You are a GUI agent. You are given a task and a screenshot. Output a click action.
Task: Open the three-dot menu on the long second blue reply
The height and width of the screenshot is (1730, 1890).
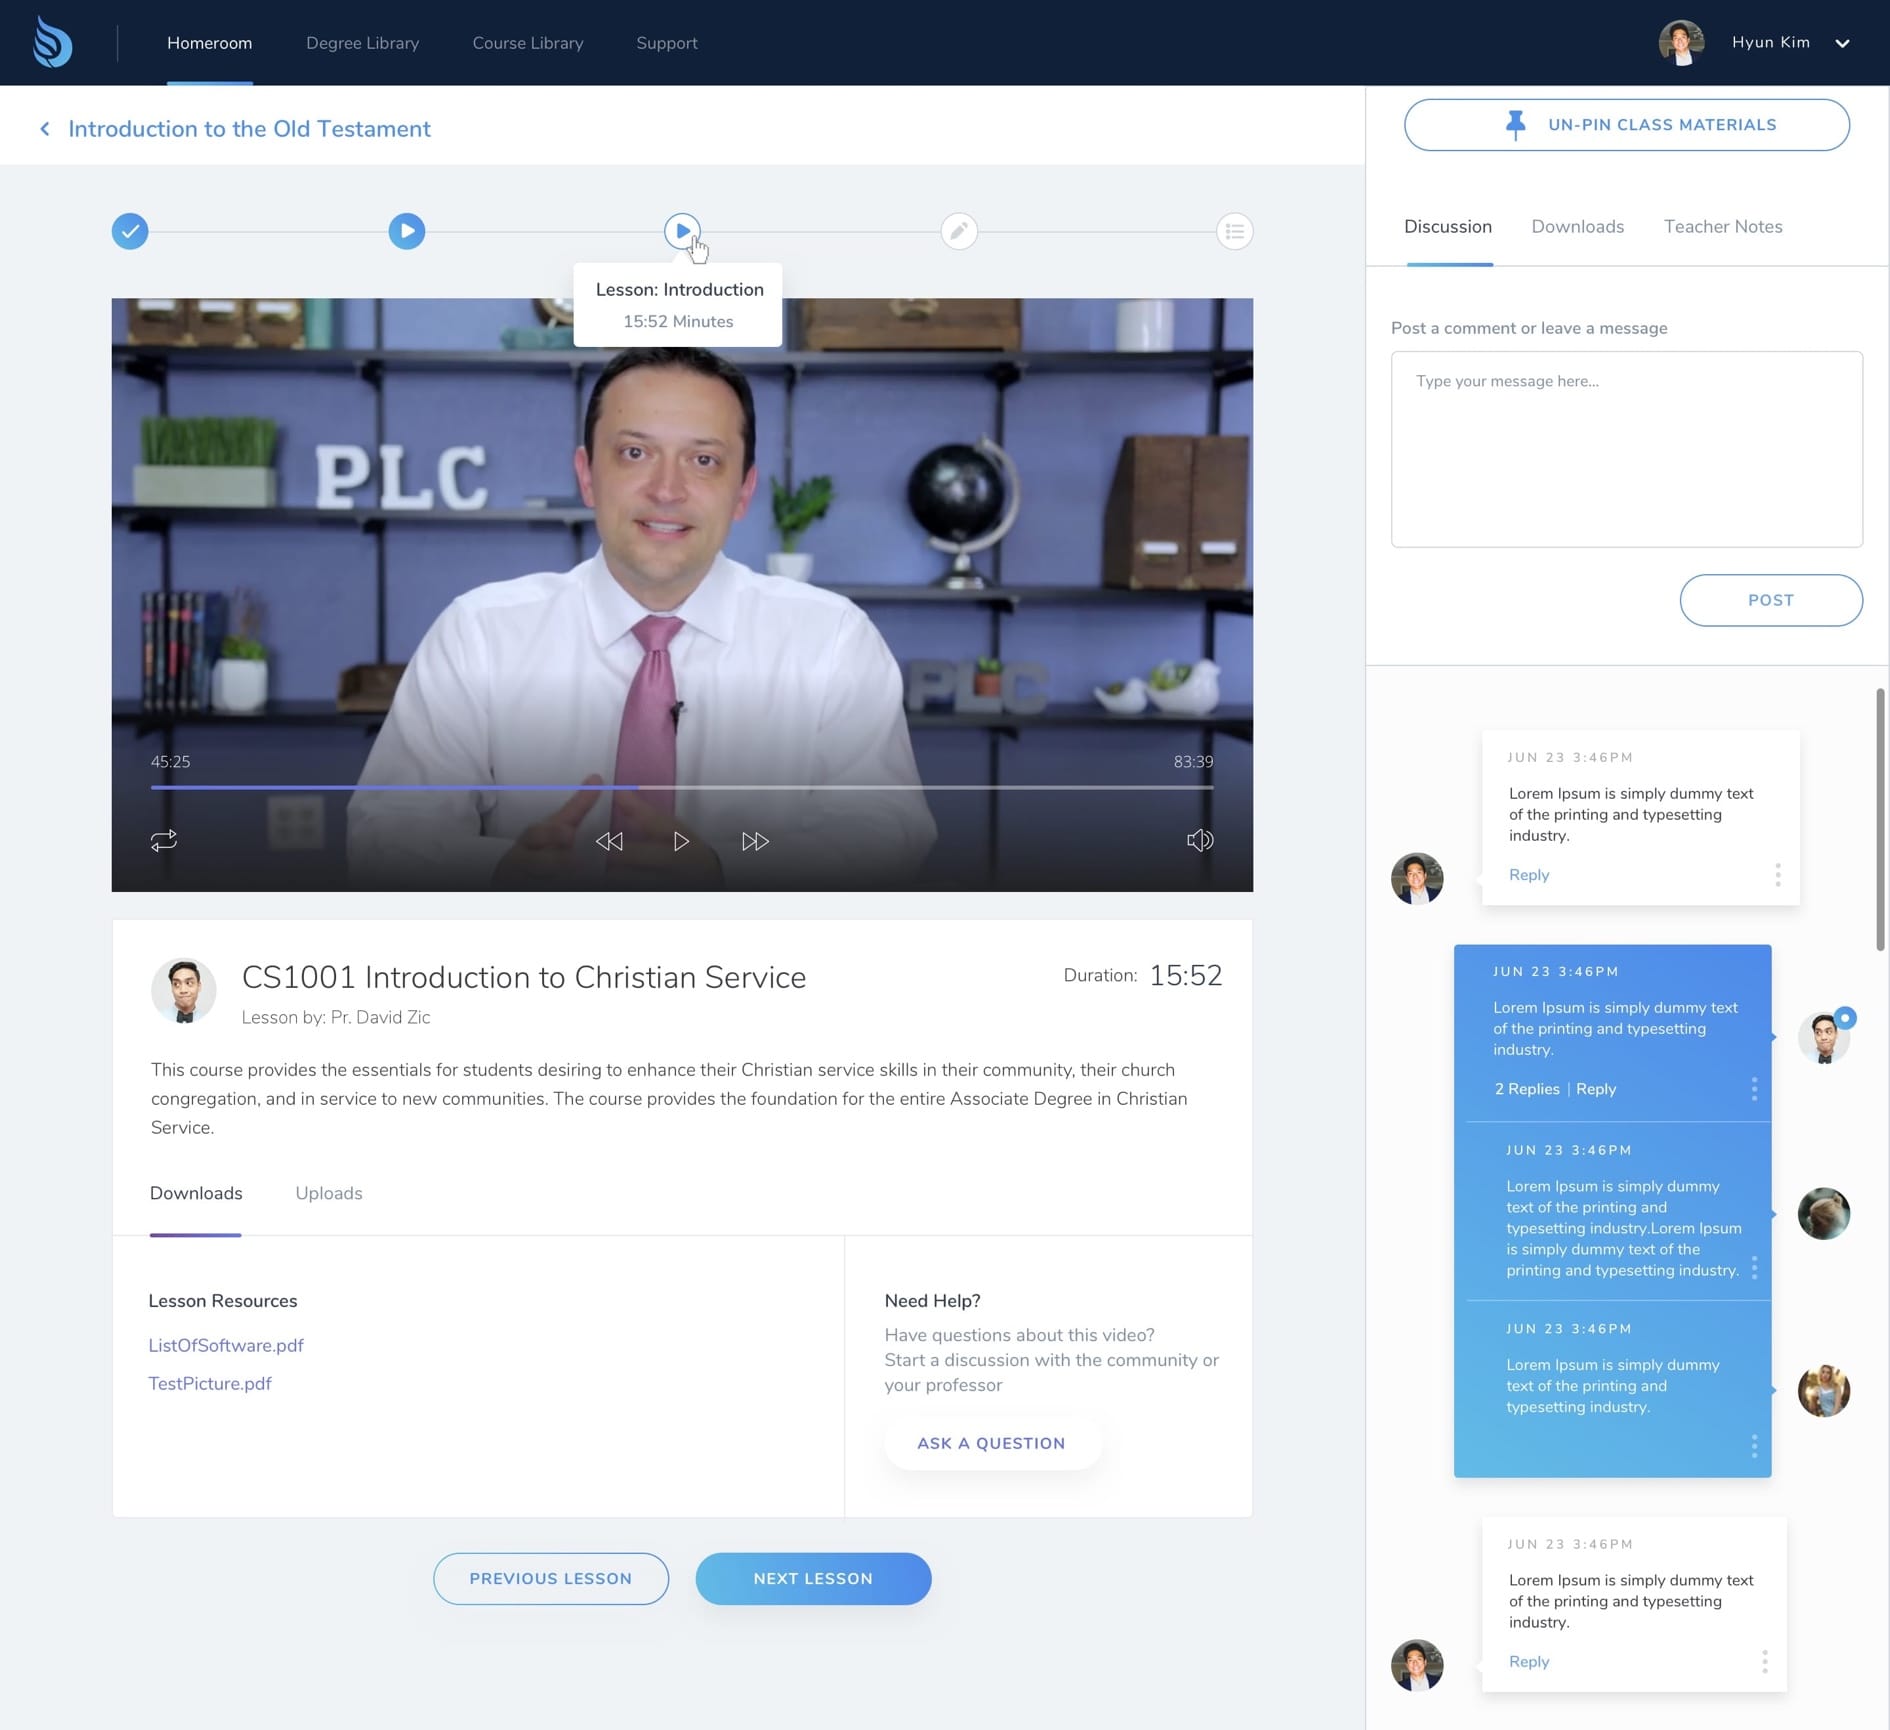tap(1754, 1267)
